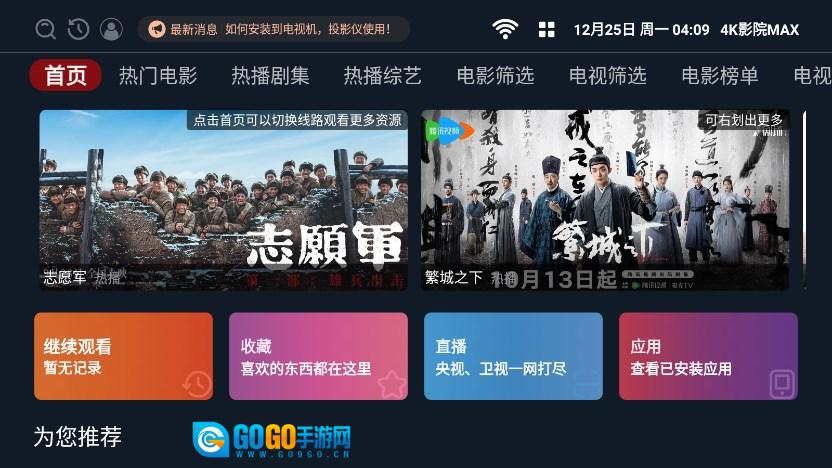832x468 pixels.
Task: Open the 直播 live TV card
Action: [x=513, y=356]
